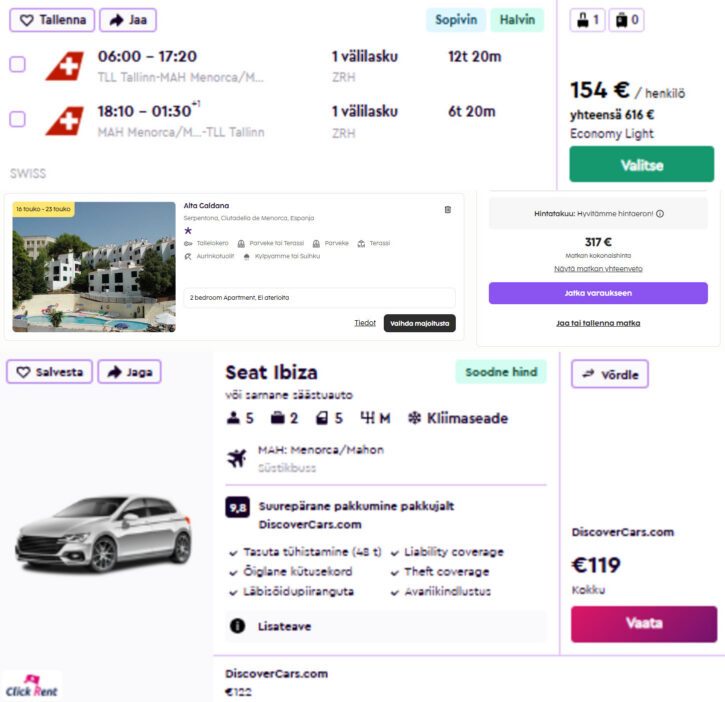Click the share arrow icon on Jaga
The height and width of the screenshot is (702, 725).
point(114,372)
